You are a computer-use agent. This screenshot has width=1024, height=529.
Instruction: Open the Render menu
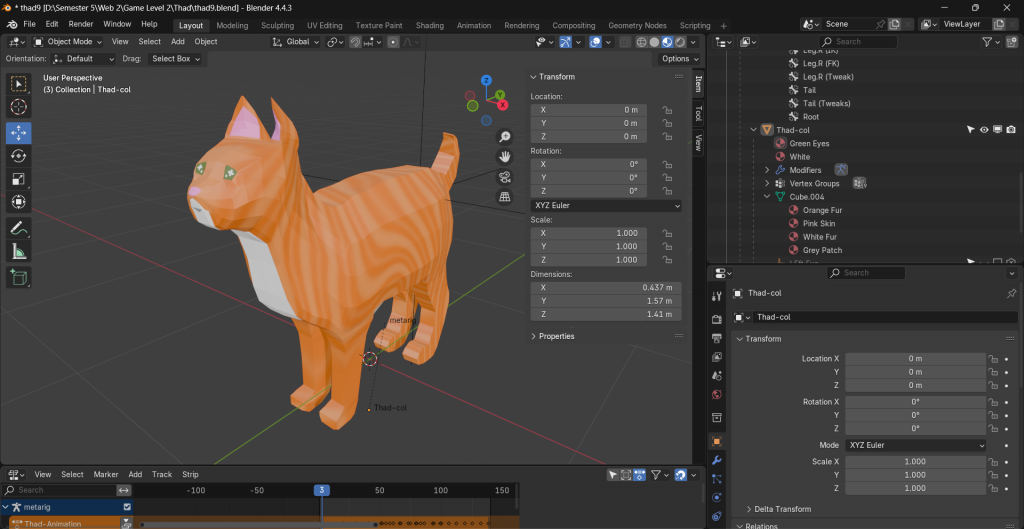pos(81,24)
